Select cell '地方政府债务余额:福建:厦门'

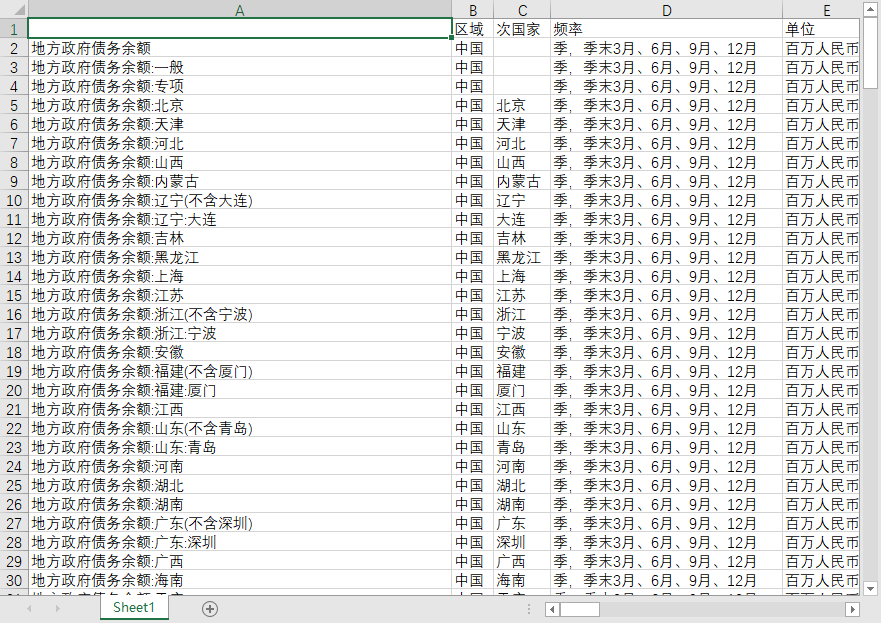coord(240,390)
